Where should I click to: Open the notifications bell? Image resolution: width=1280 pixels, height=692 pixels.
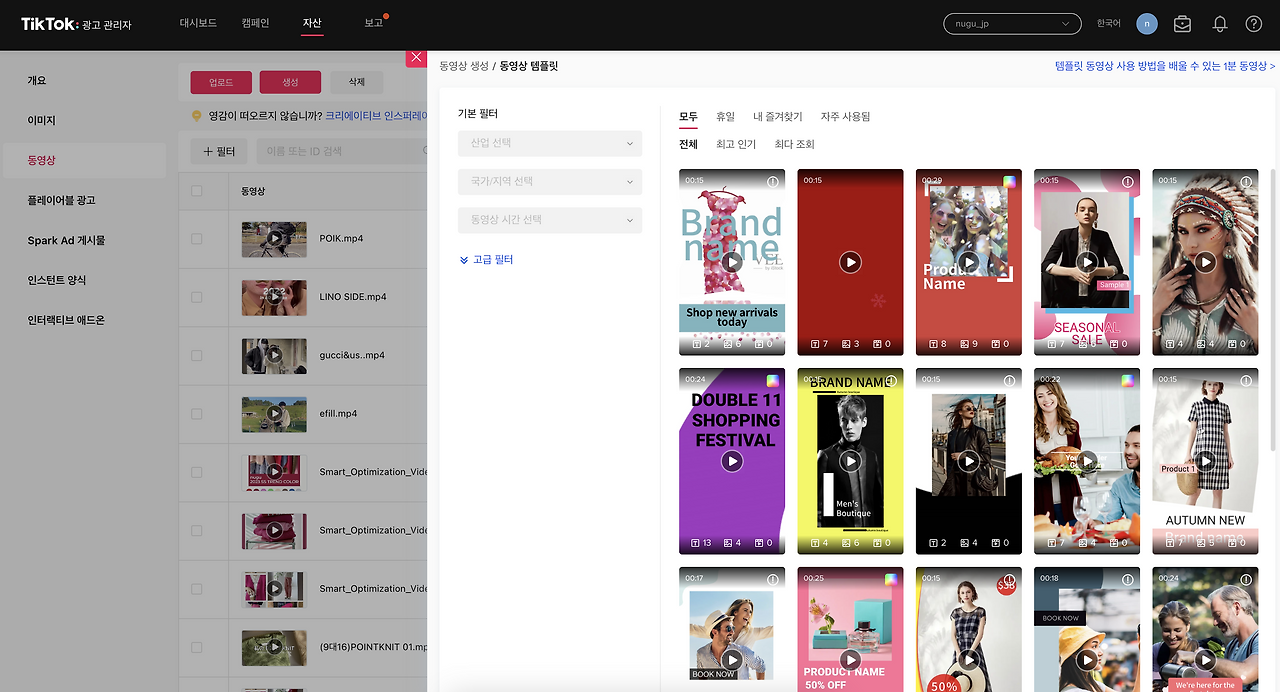1220,24
